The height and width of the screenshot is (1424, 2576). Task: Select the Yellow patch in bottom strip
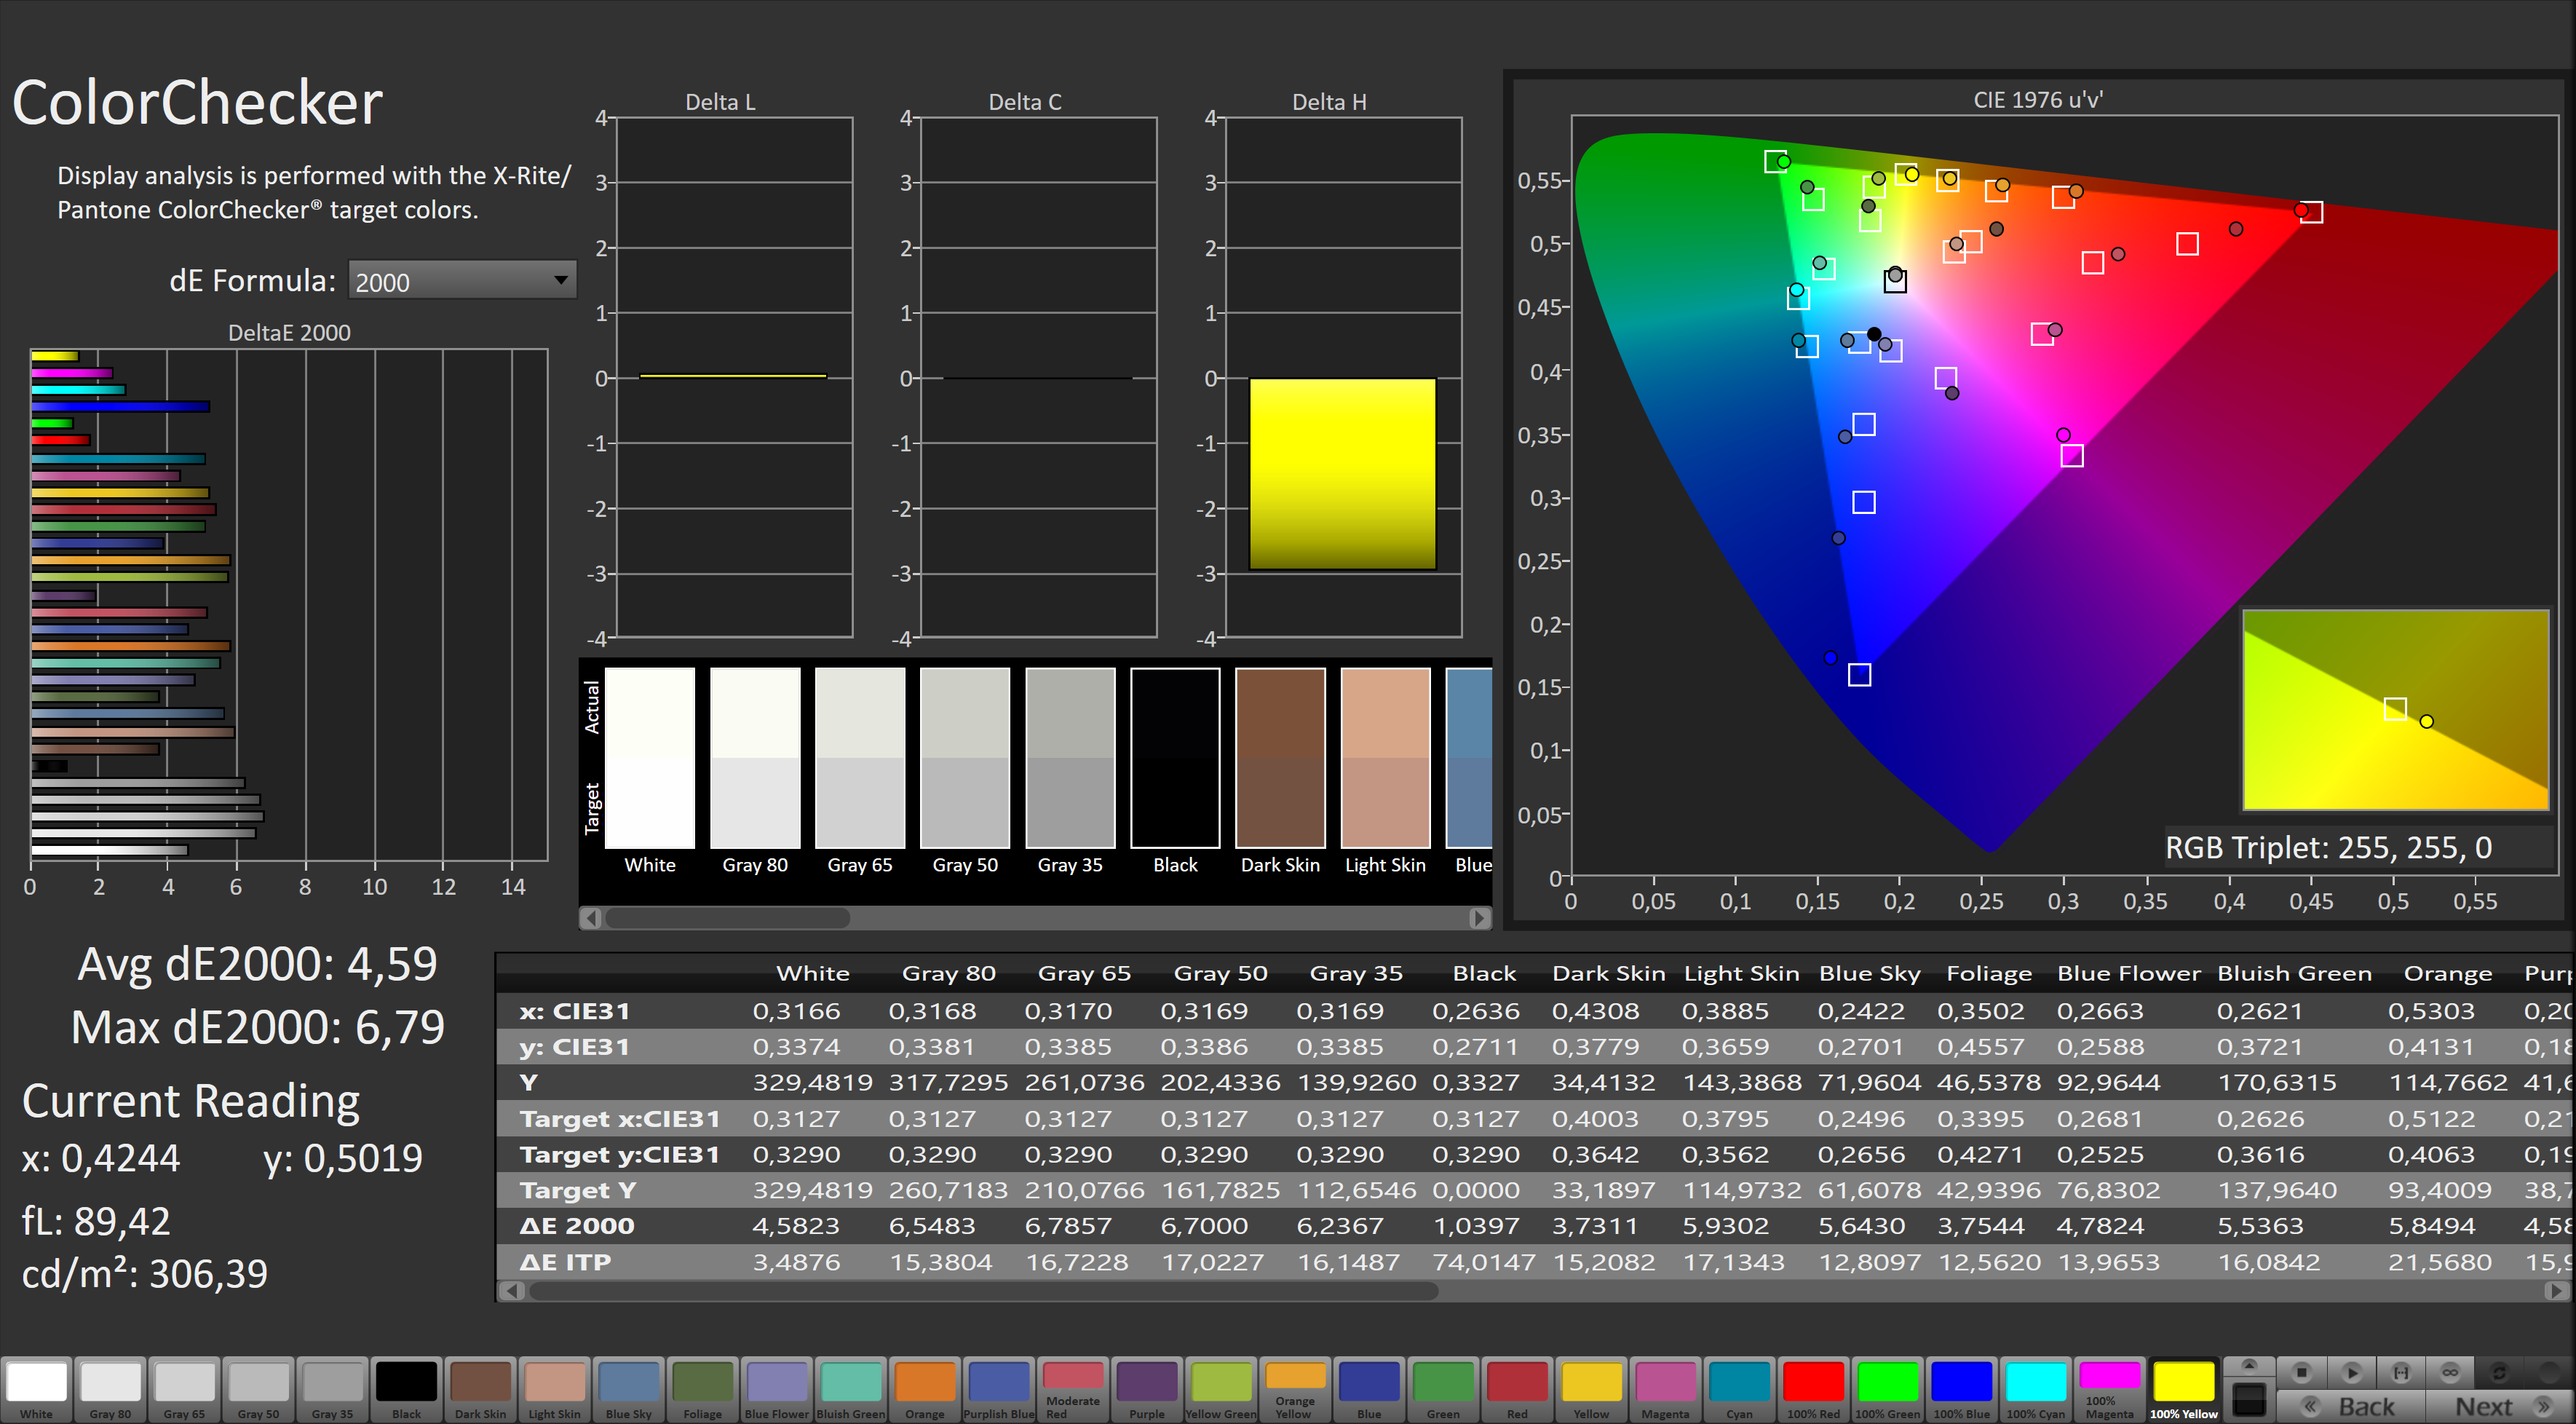click(x=1591, y=1389)
